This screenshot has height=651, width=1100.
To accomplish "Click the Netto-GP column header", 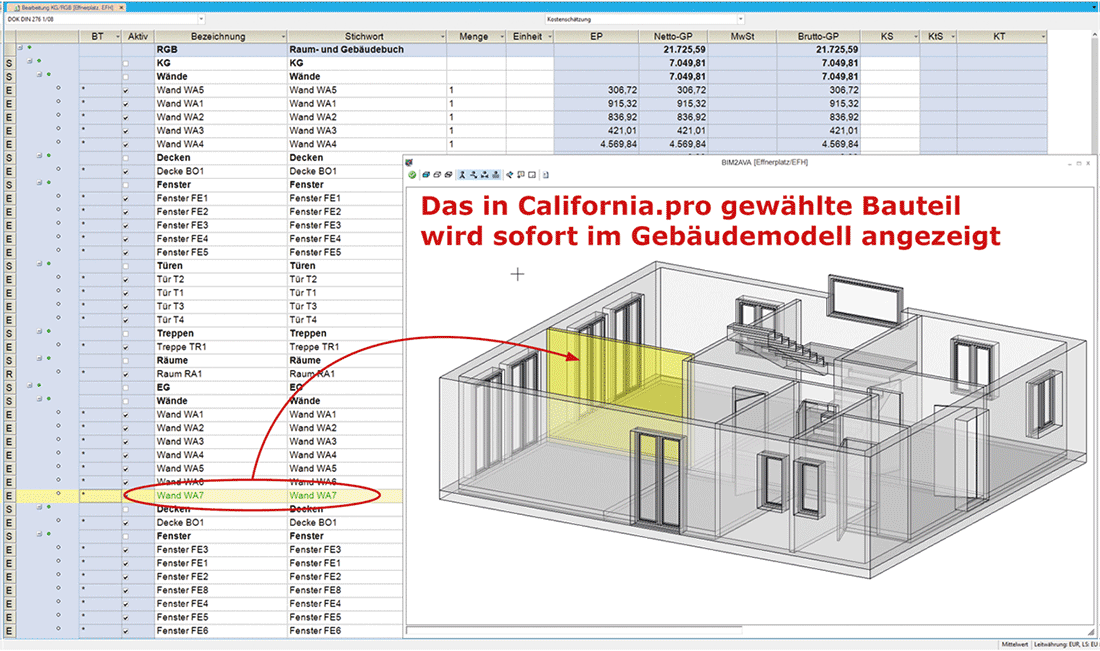I will tap(673, 36).
